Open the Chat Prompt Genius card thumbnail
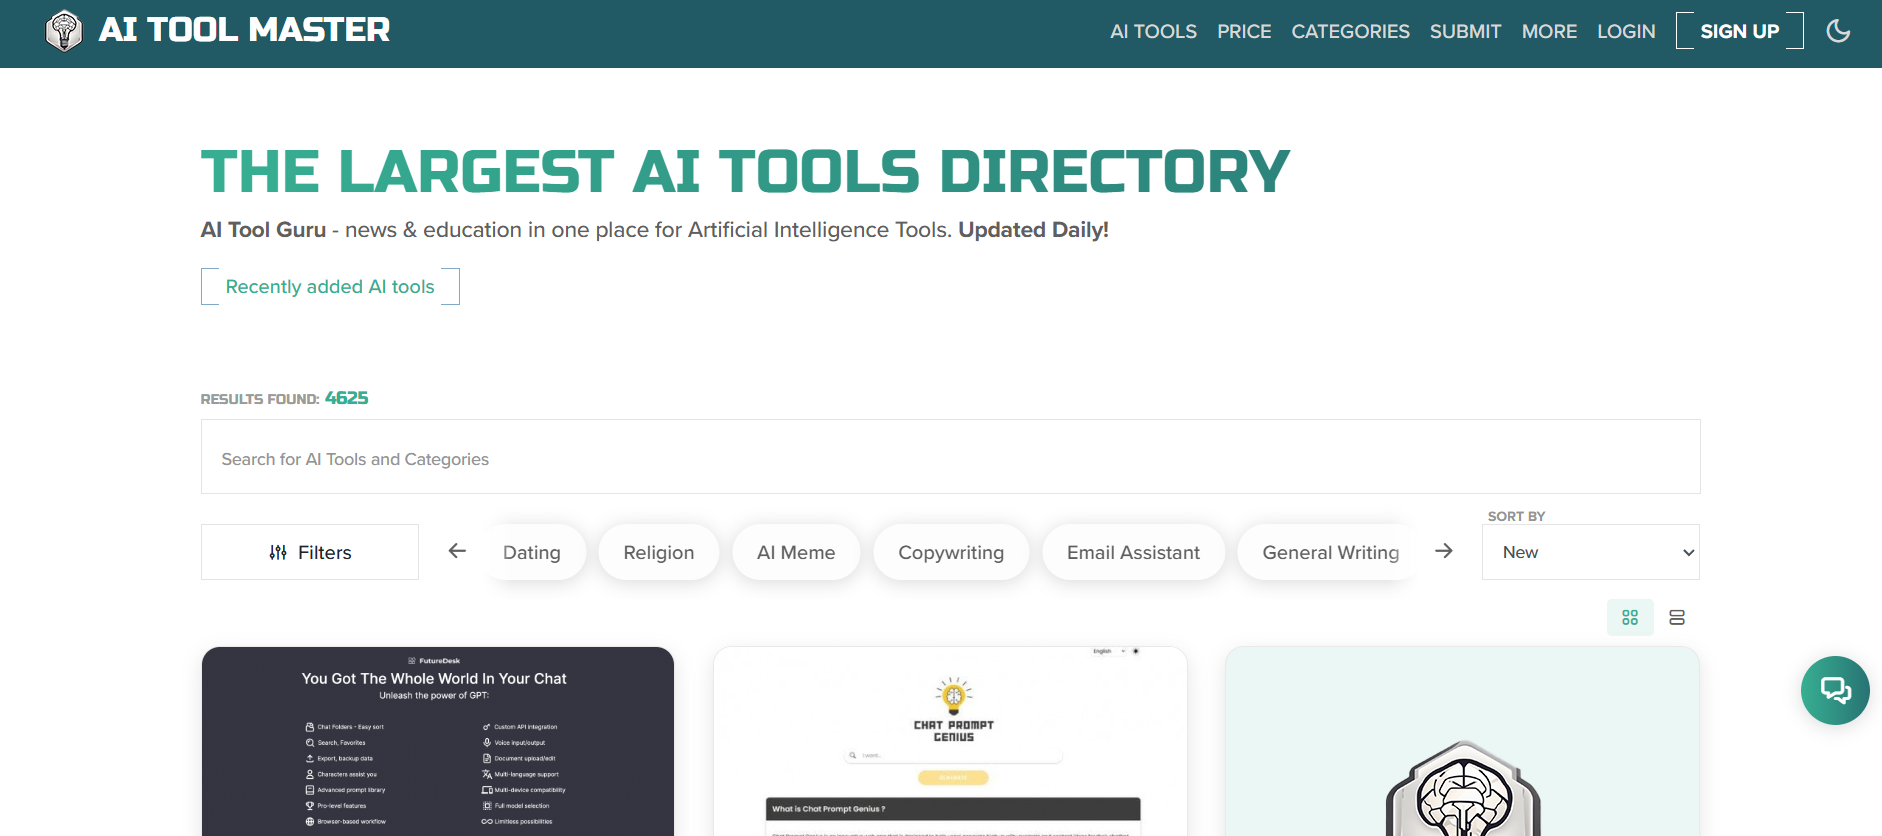The width and height of the screenshot is (1882, 836). (950, 741)
